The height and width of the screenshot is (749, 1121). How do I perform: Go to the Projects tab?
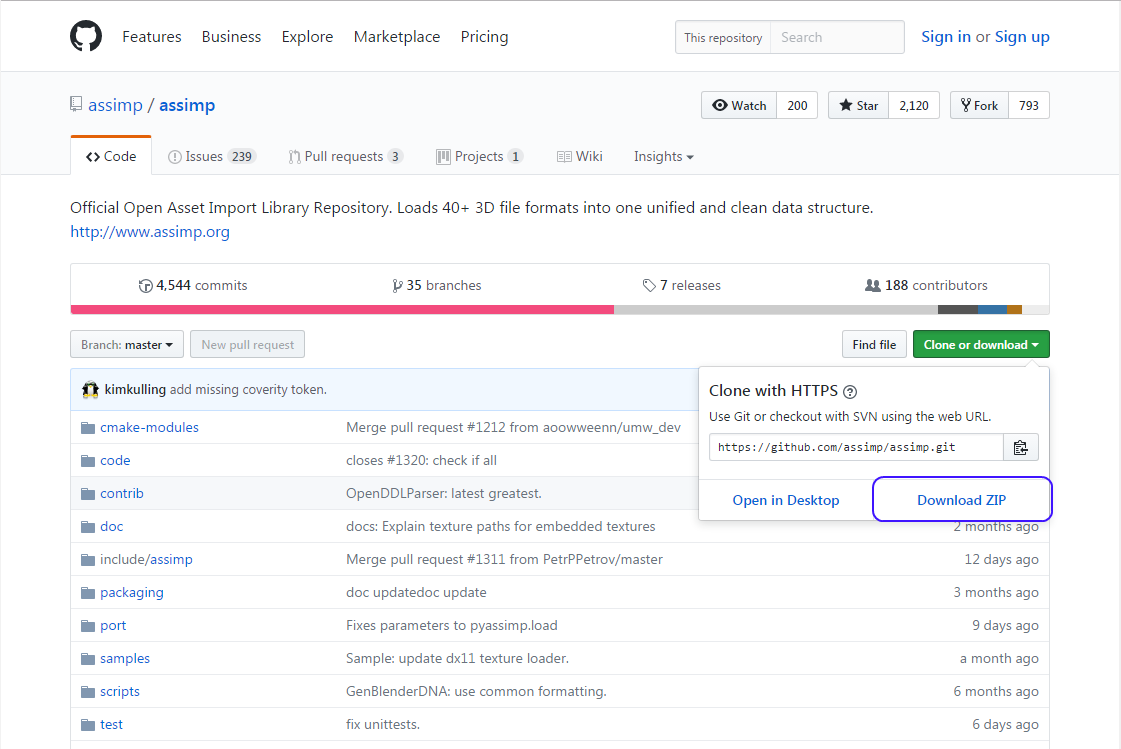[x=480, y=157]
